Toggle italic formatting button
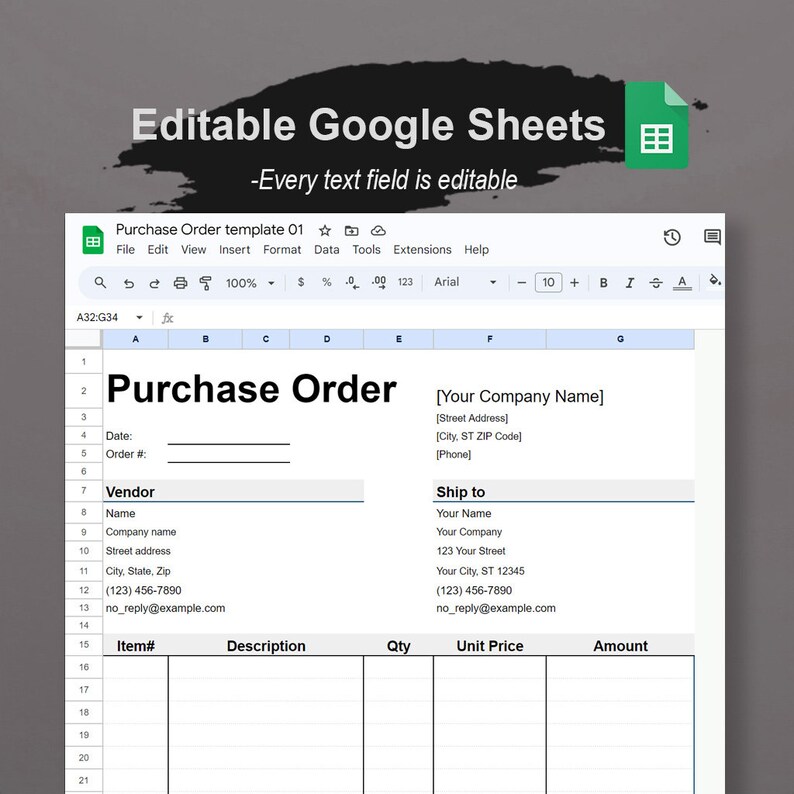Viewport: 794px width, 794px height. (x=629, y=283)
